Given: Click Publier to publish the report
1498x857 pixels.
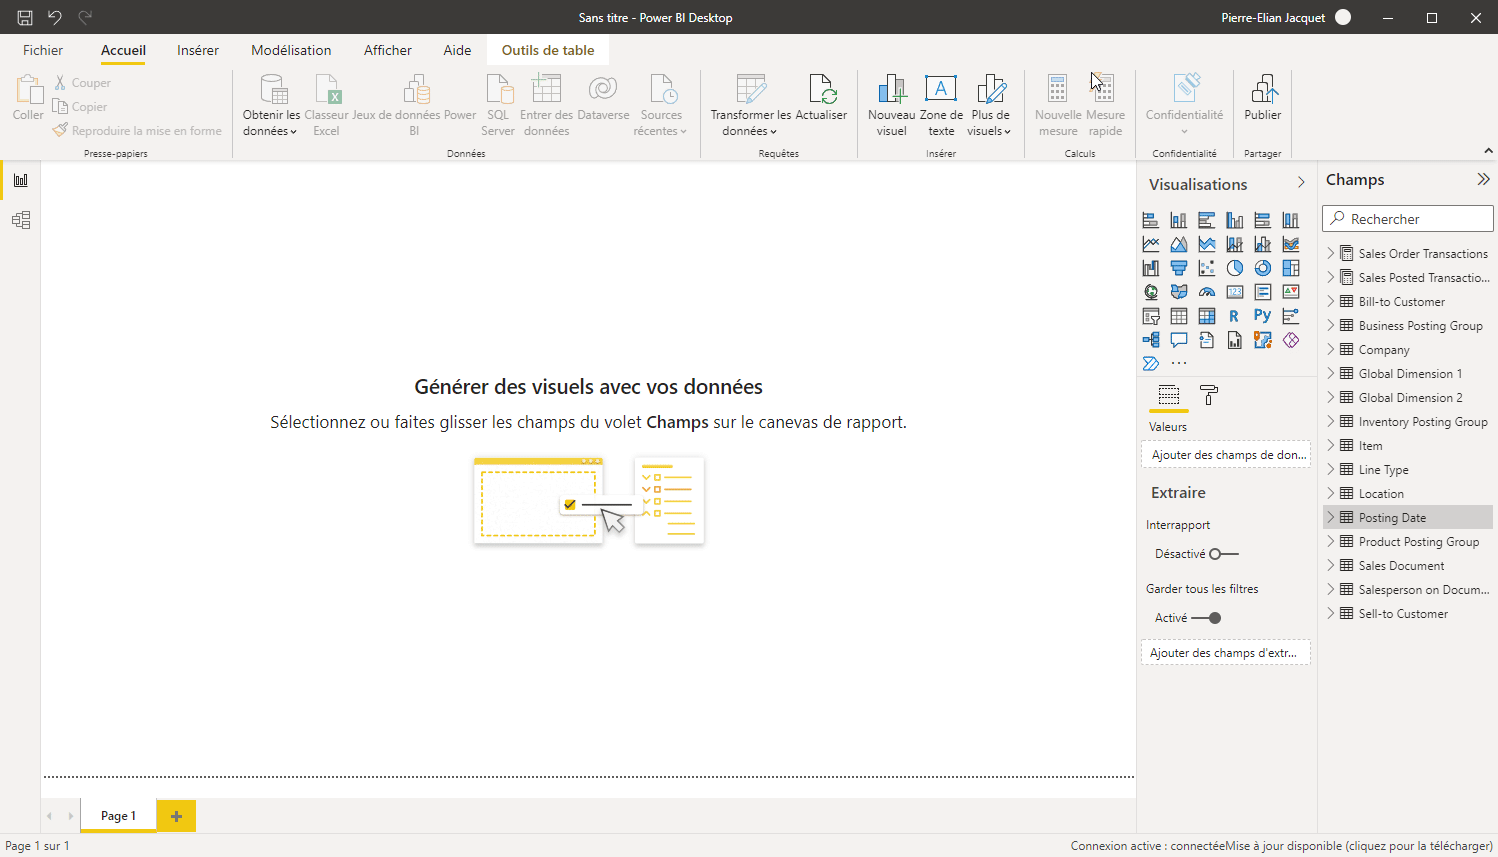Looking at the screenshot, I should click(x=1263, y=98).
